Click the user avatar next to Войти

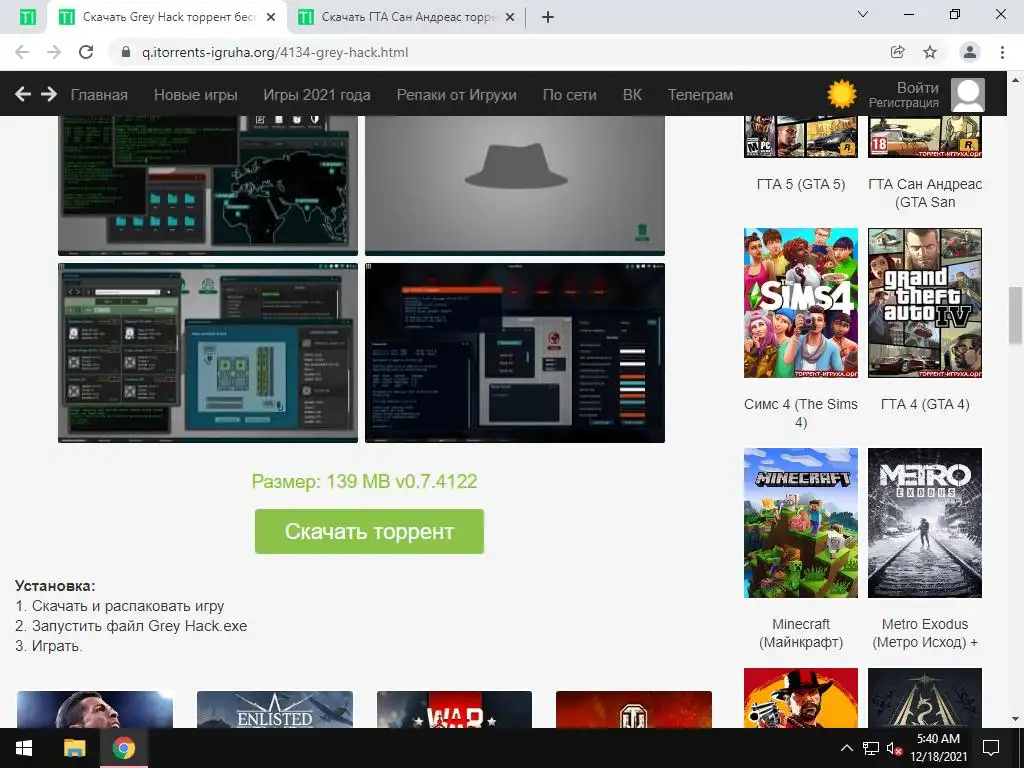click(968, 95)
